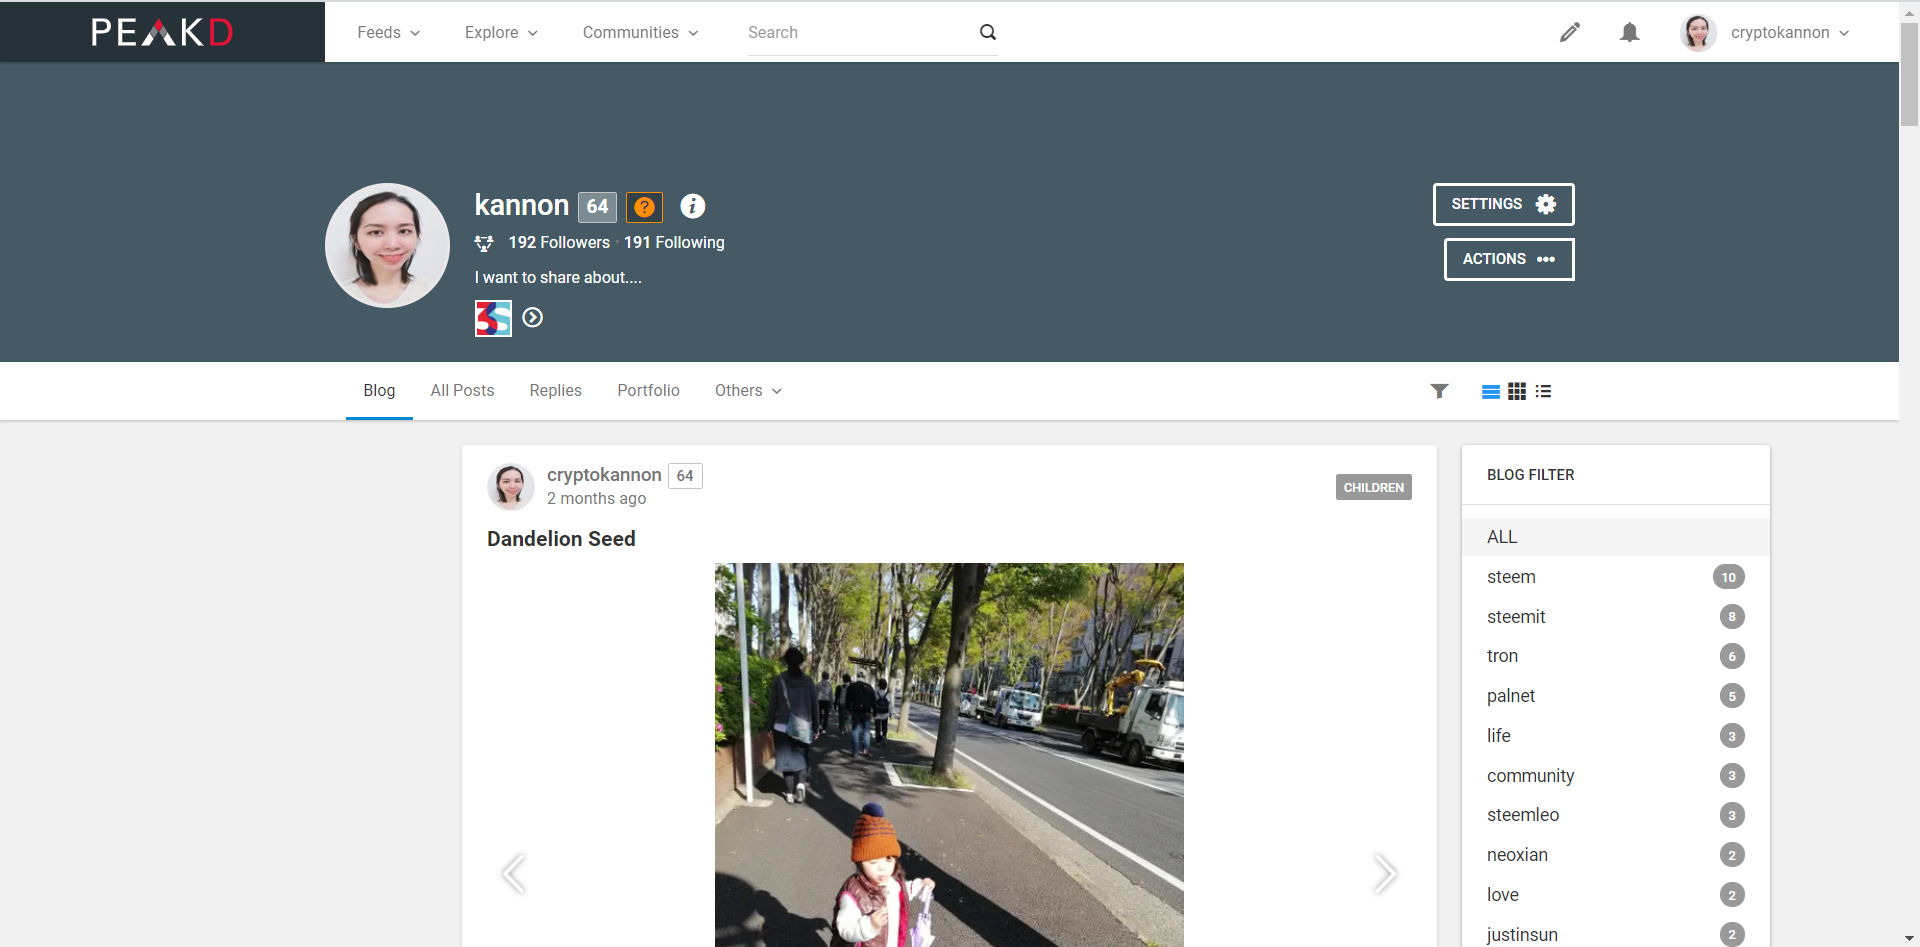Screen dimensions: 1920x947
Task: Select the ALL blog filter
Action: (x=1616, y=537)
